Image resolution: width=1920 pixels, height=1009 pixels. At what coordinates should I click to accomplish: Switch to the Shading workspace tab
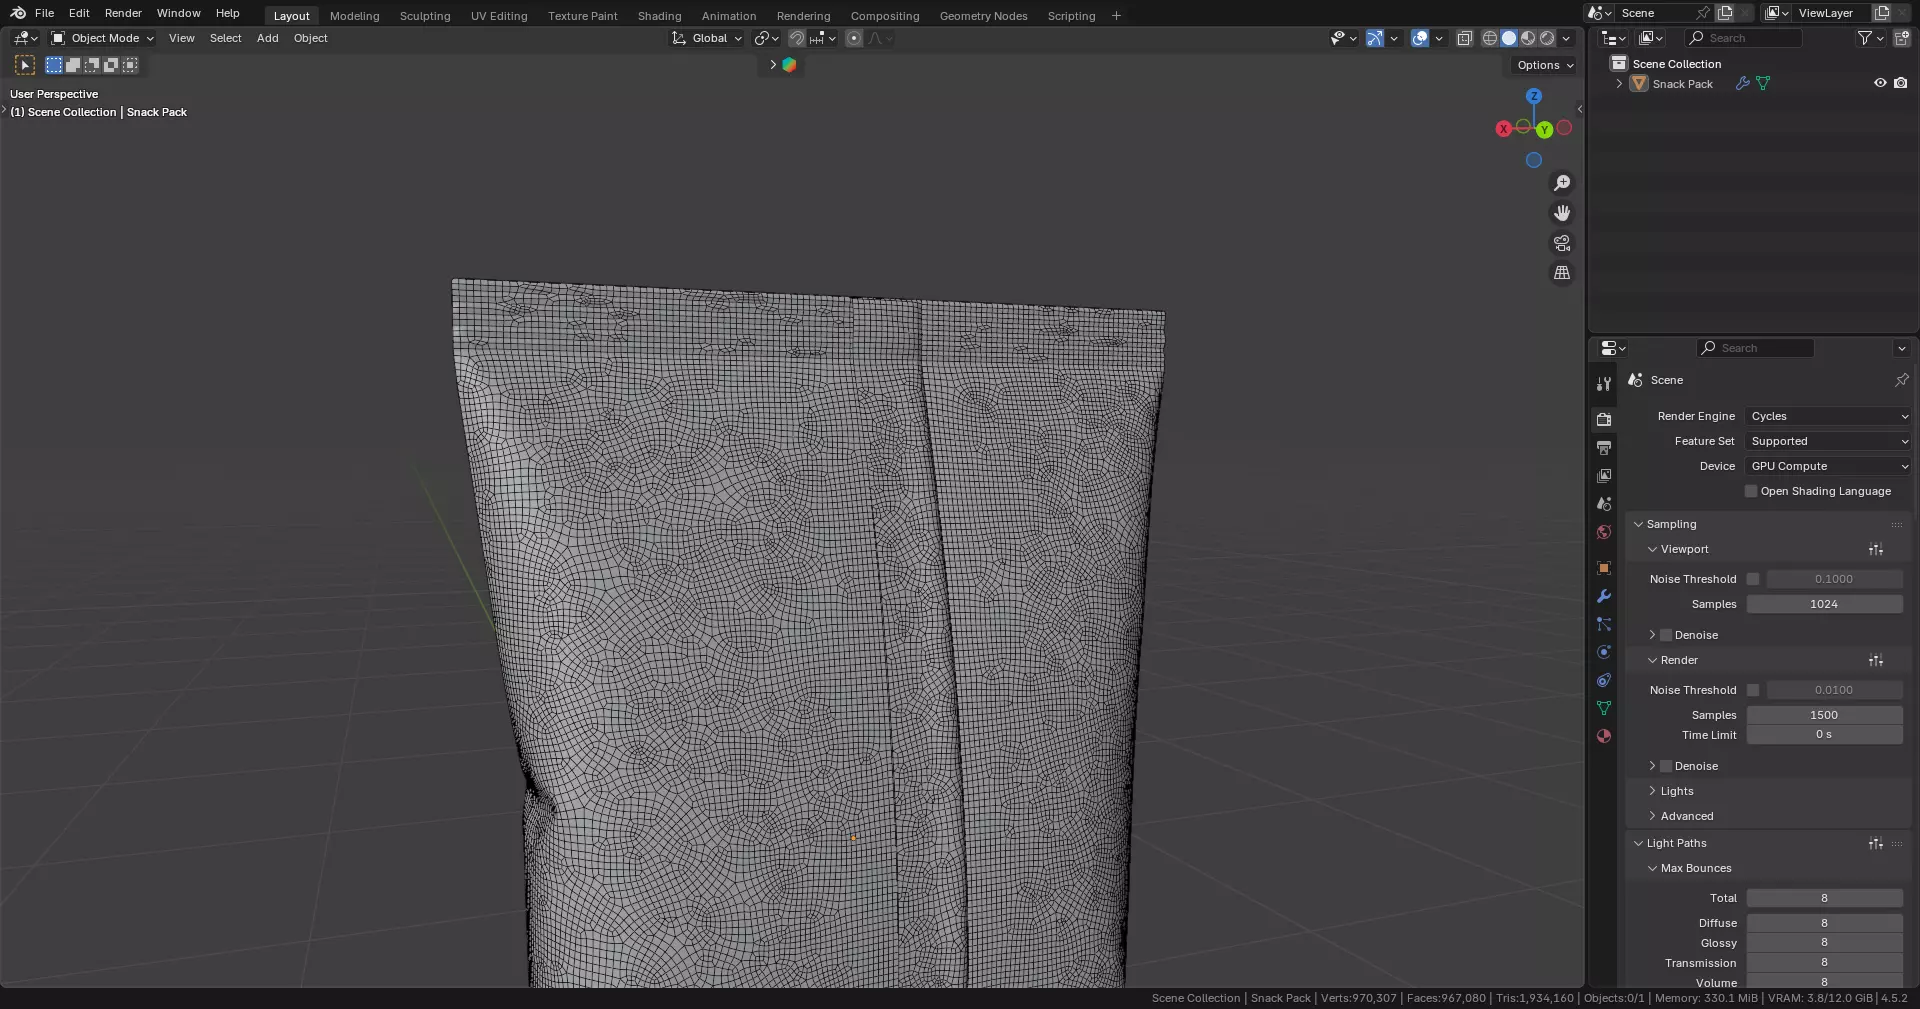[659, 16]
